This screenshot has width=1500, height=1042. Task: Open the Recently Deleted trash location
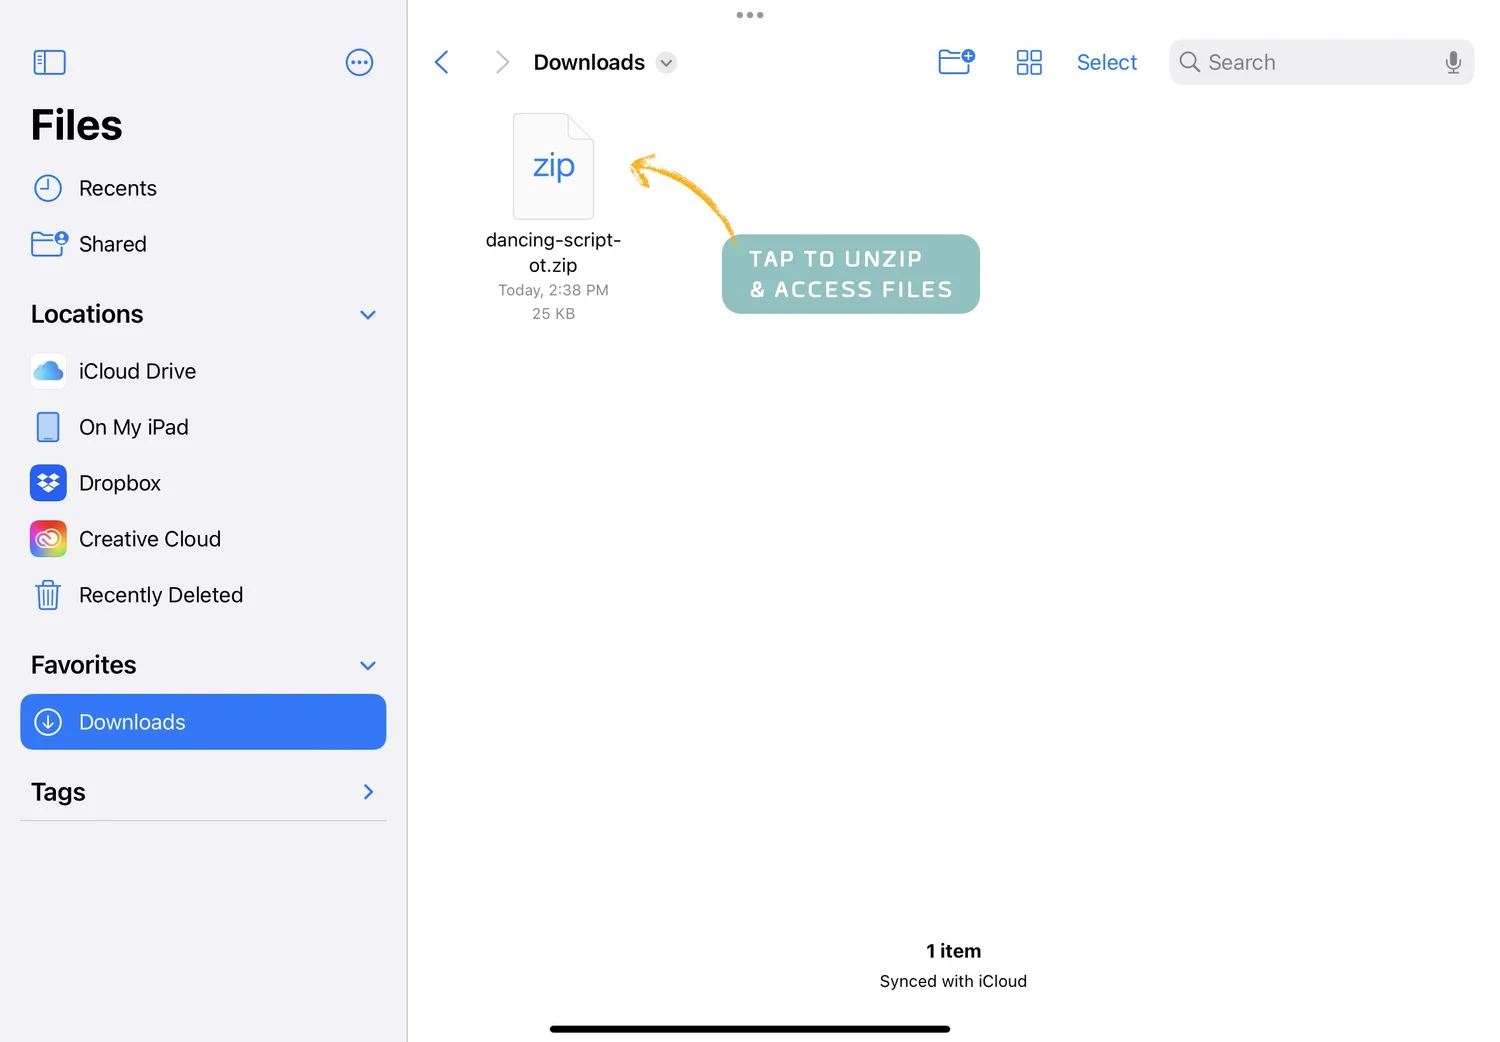pos(161,594)
